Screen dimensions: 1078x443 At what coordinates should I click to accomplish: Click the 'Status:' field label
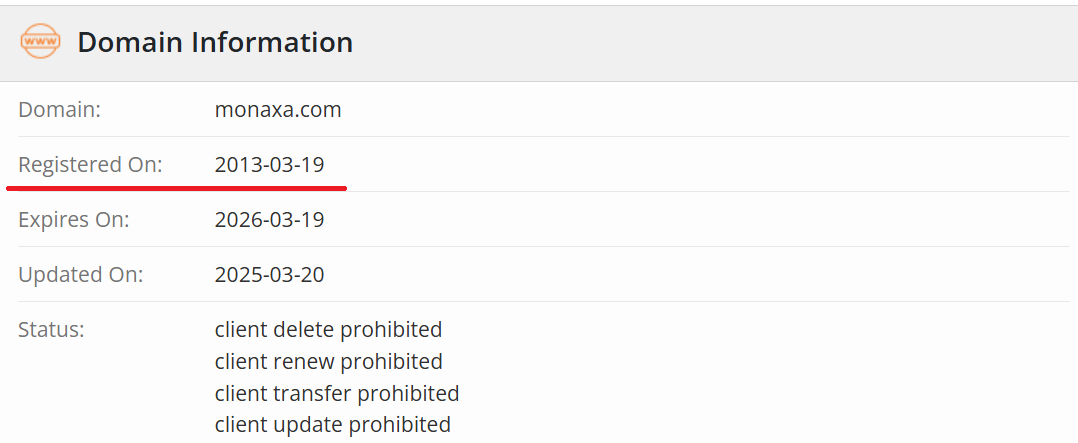51,329
